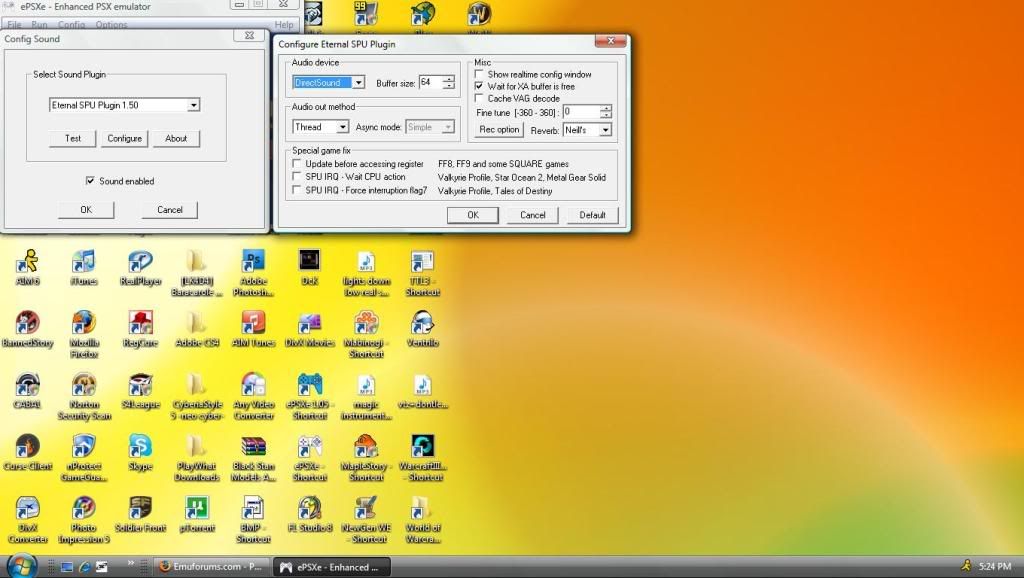Click the Fine tune value field

581,112
